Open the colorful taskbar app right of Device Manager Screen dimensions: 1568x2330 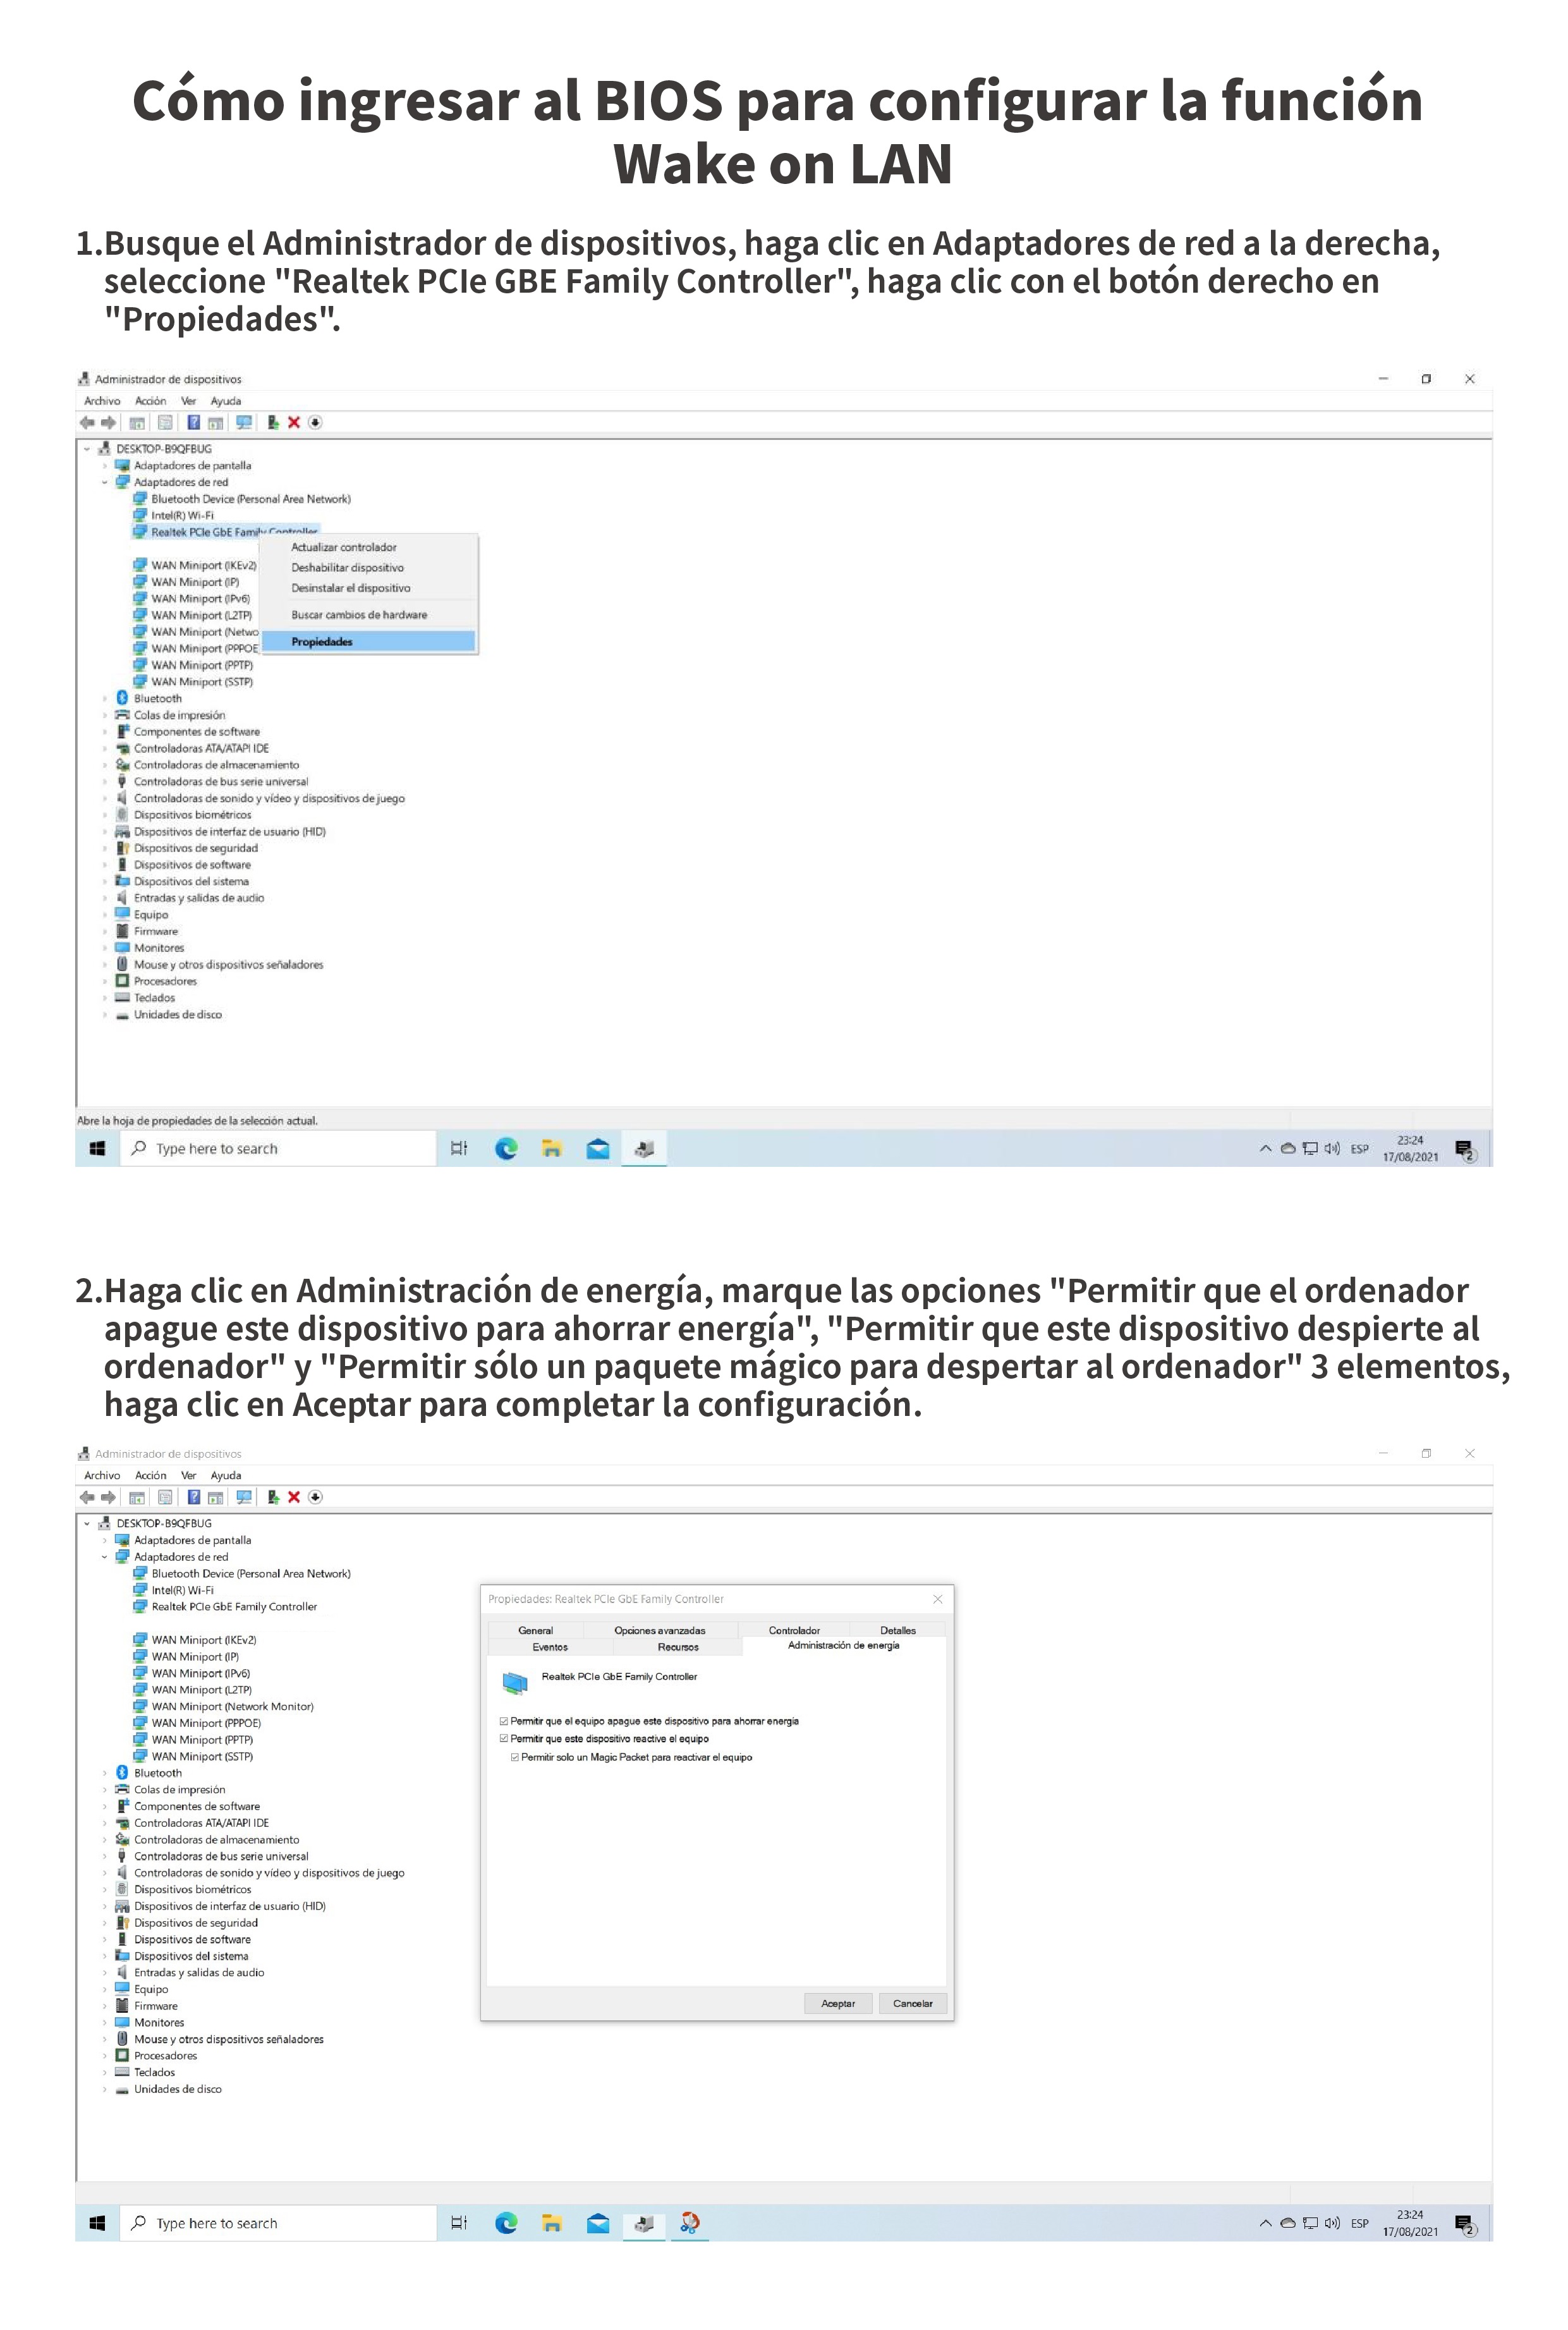pos(689,2222)
